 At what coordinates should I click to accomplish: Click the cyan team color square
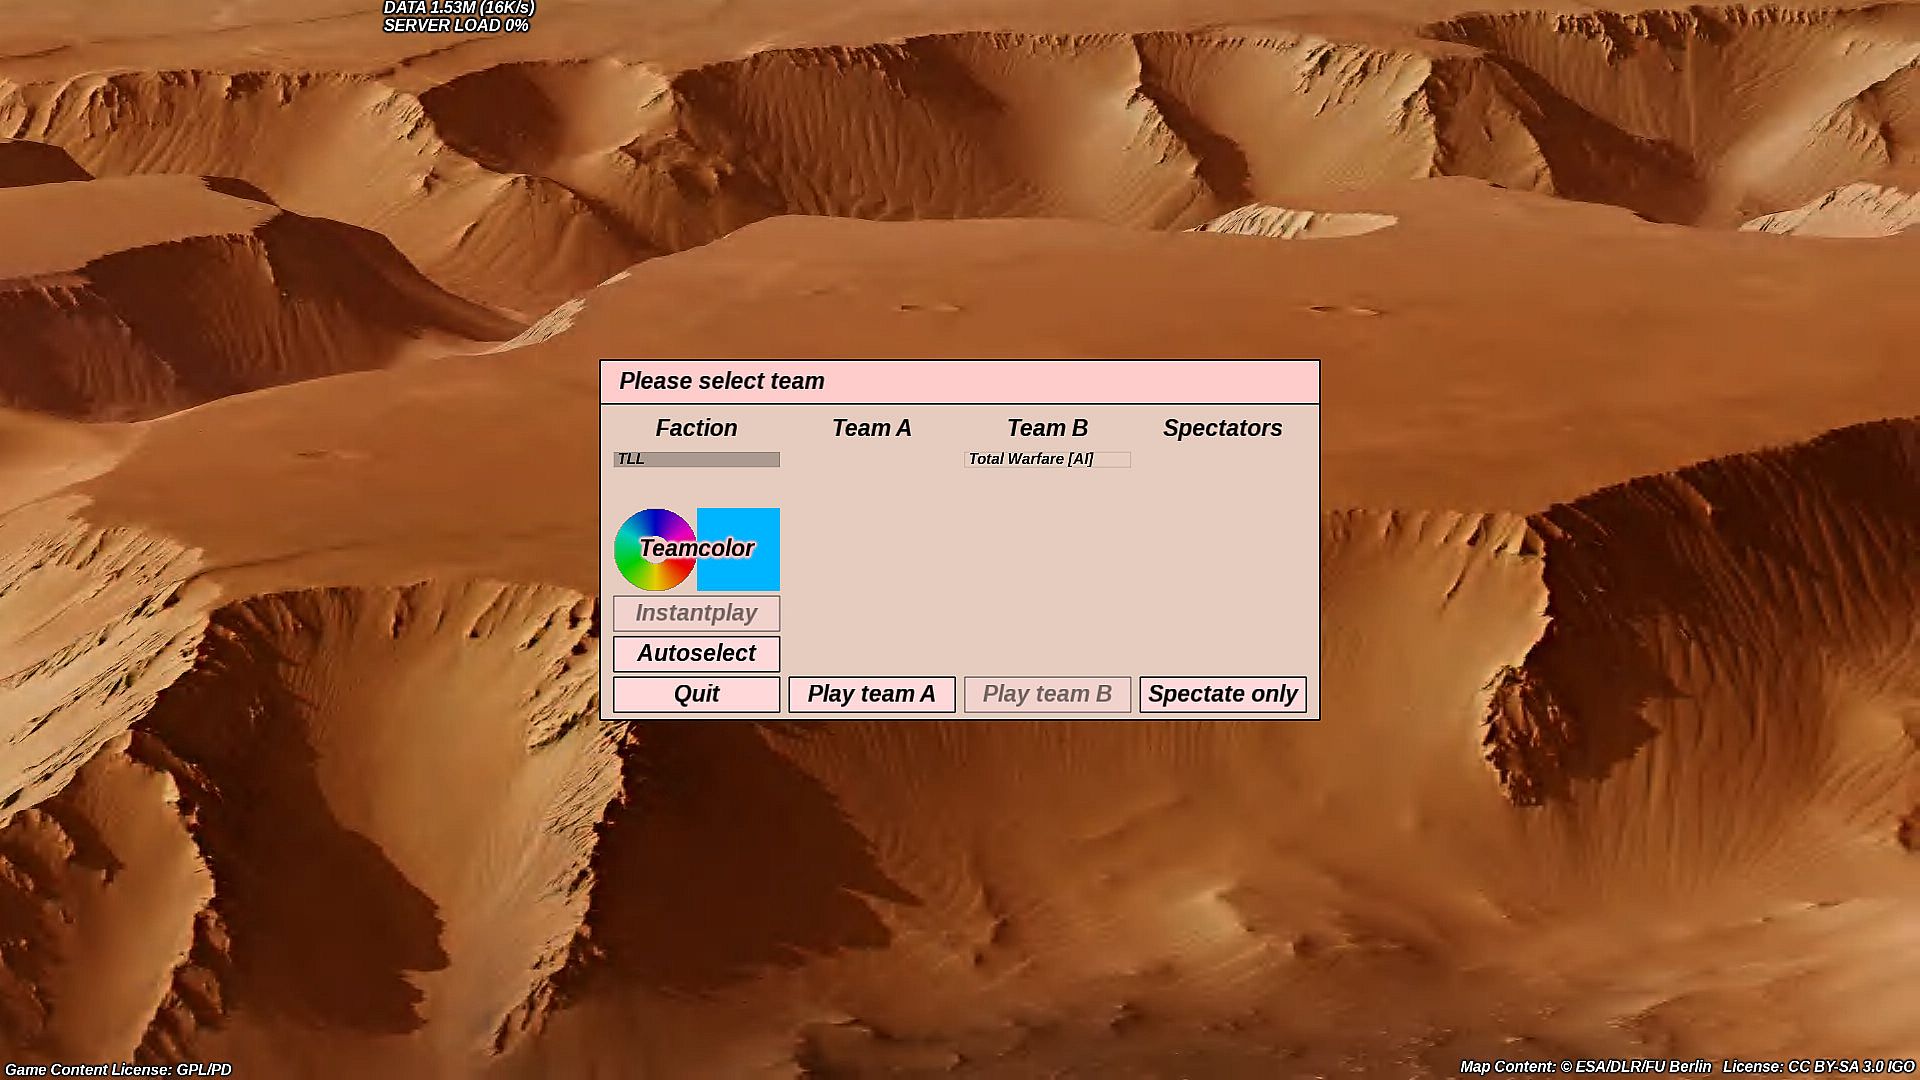pos(739,549)
